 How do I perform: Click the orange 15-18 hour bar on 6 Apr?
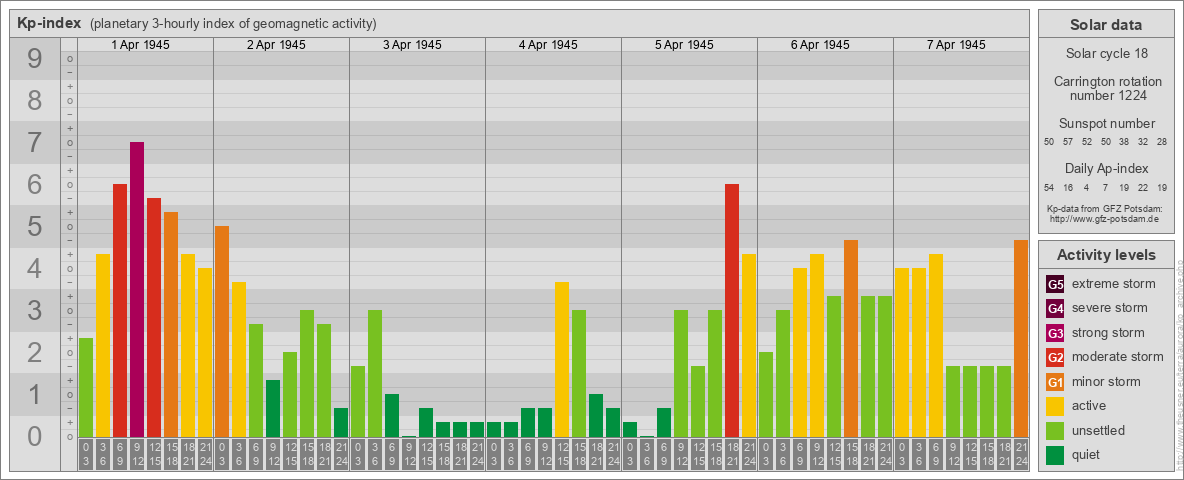tap(851, 339)
